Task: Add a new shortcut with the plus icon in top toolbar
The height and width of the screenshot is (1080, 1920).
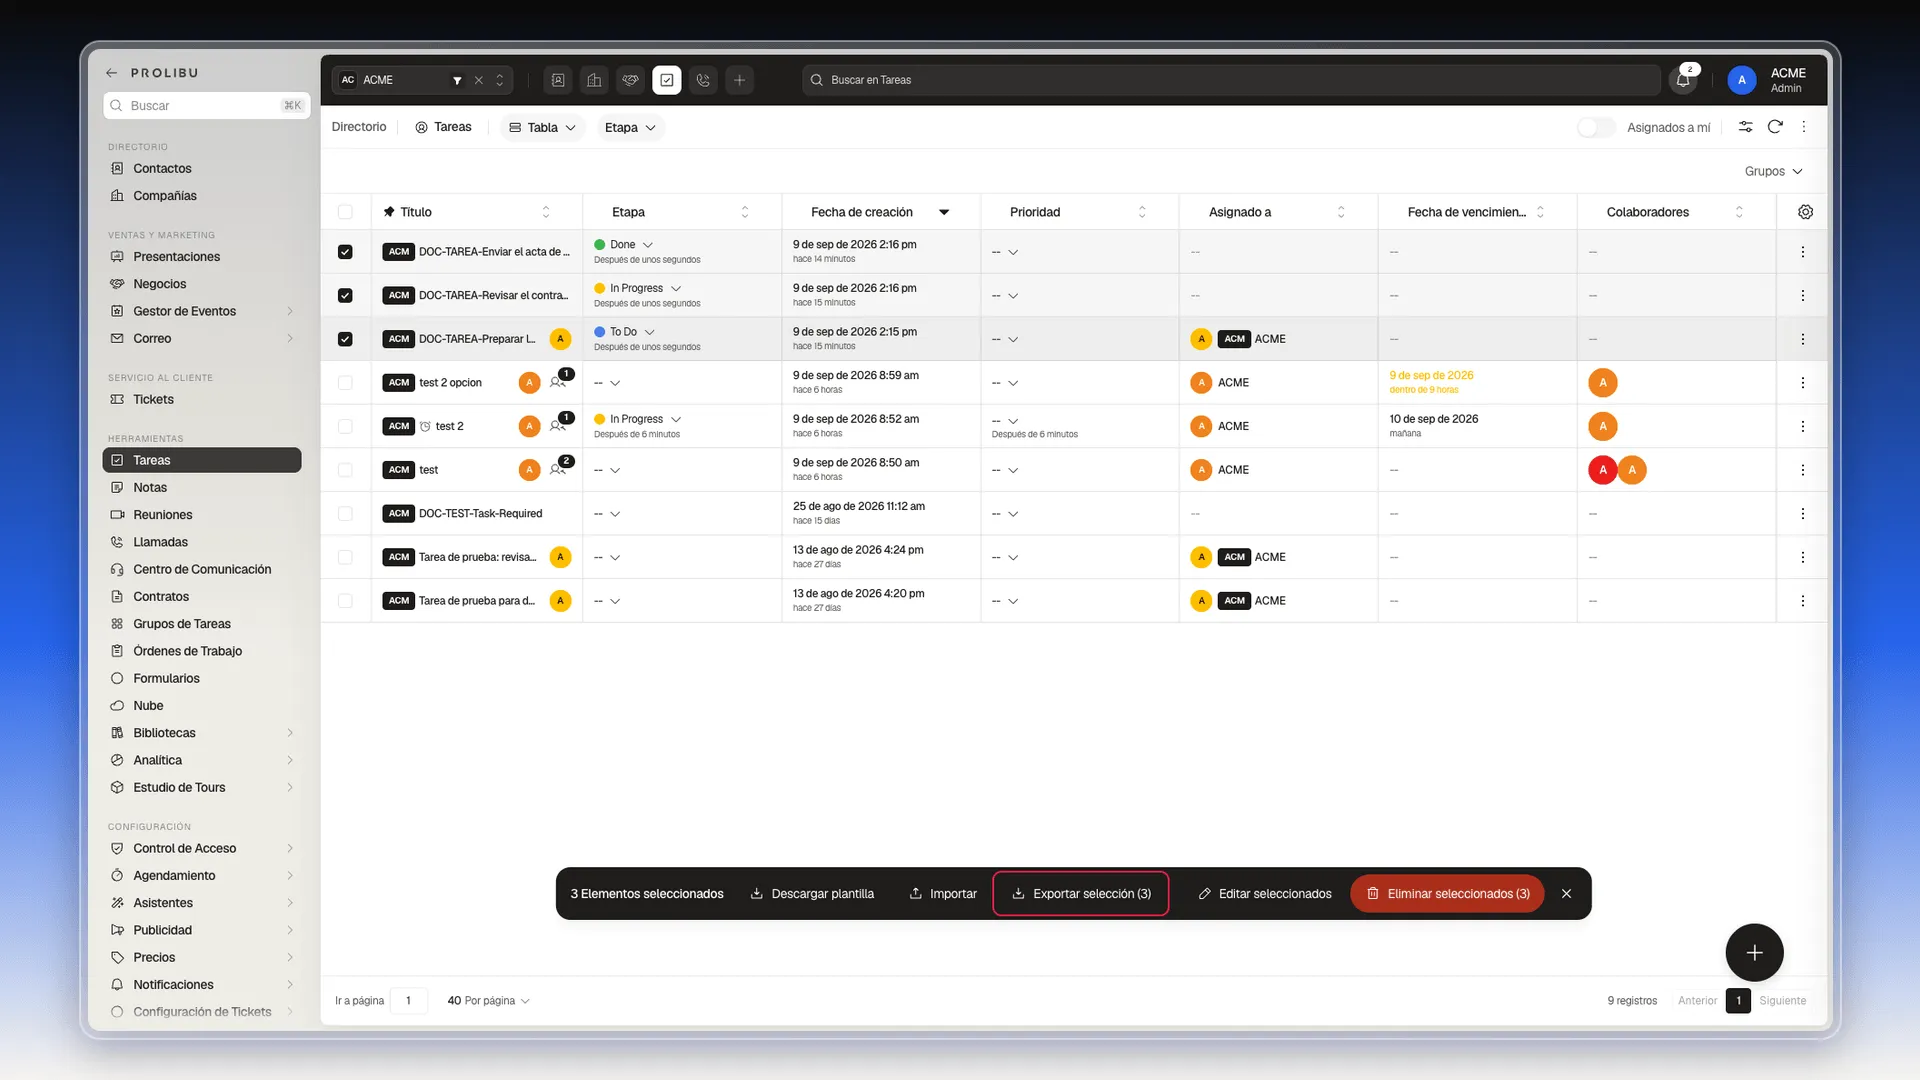Action: (x=739, y=80)
